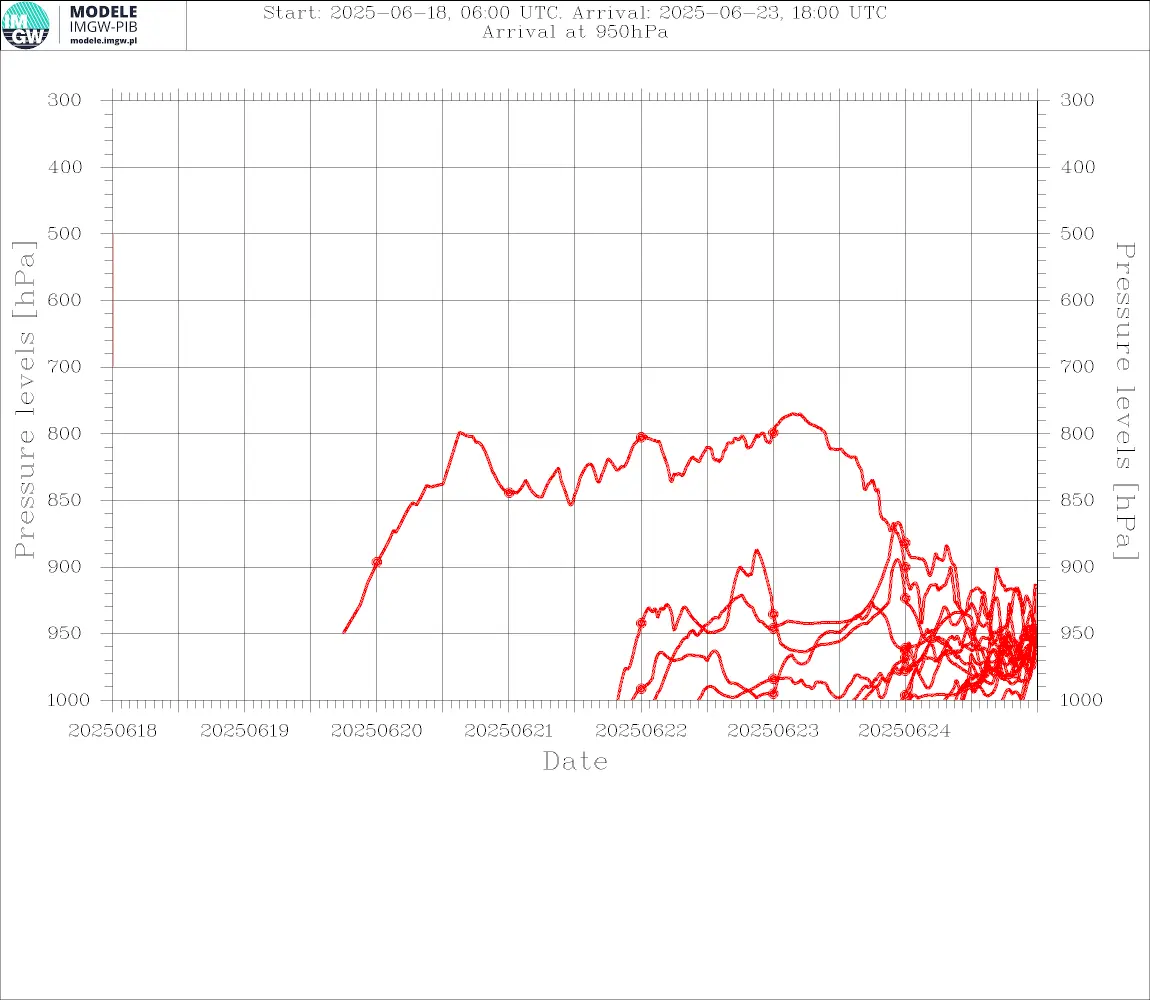The width and height of the screenshot is (1150, 1000).
Task: Click the right axis 950 pressure label
Action: (1077, 632)
